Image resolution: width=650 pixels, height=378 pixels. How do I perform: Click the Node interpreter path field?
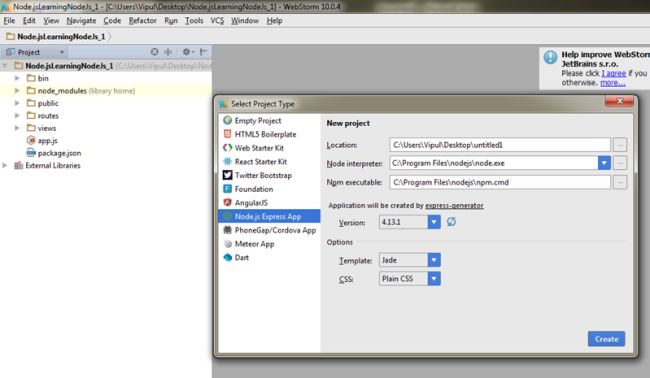coord(493,163)
